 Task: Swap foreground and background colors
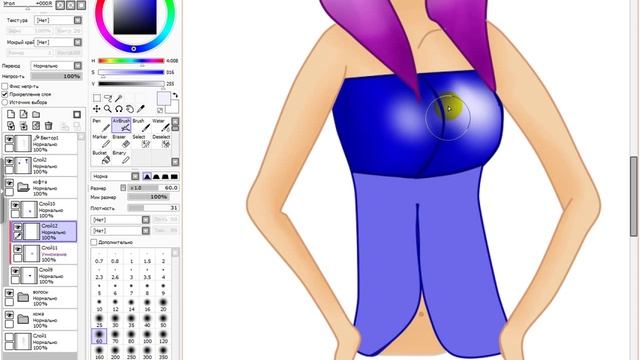click(x=176, y=95)
